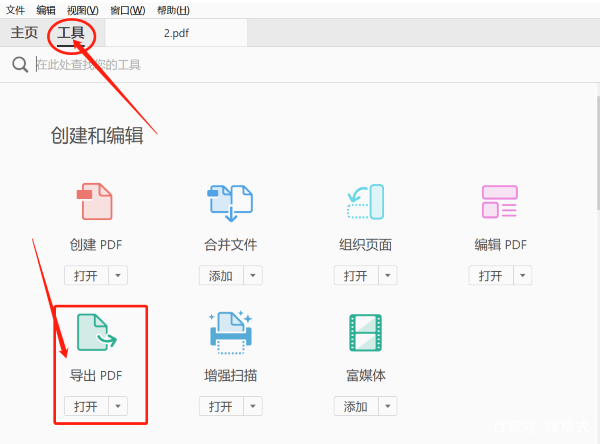Expand dropdown arrow beside 富媒体 添加
The width and height of the screenshot is (600, 444).
[388, 406]
